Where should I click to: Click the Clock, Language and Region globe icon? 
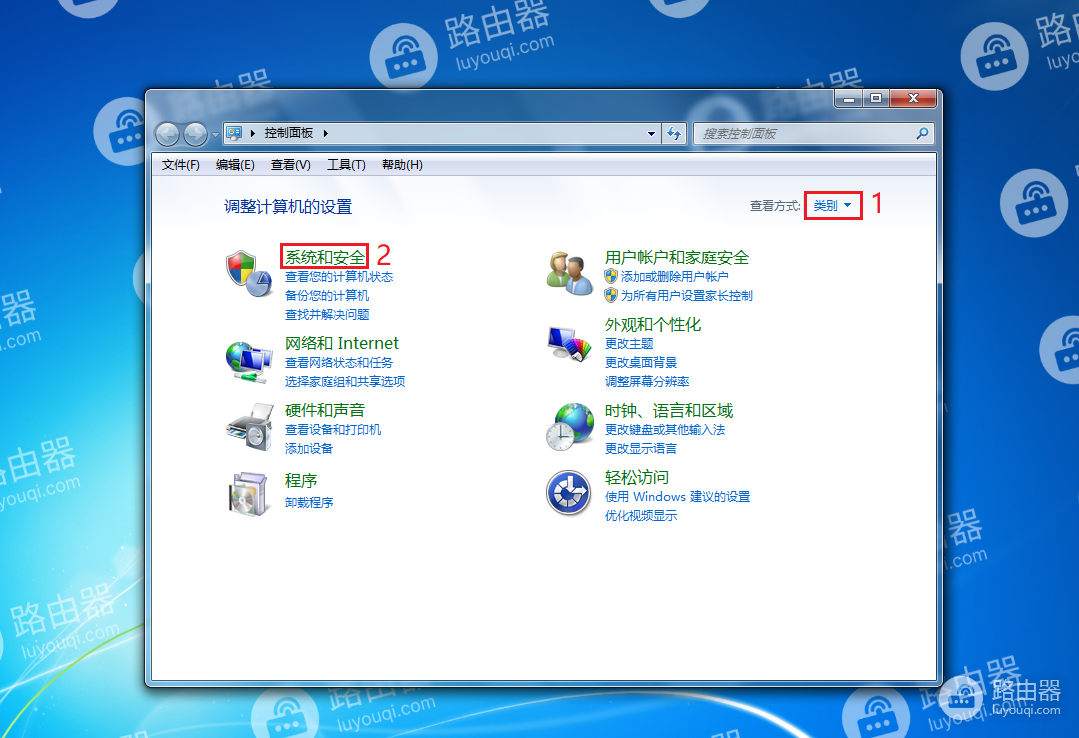(570, 427)
